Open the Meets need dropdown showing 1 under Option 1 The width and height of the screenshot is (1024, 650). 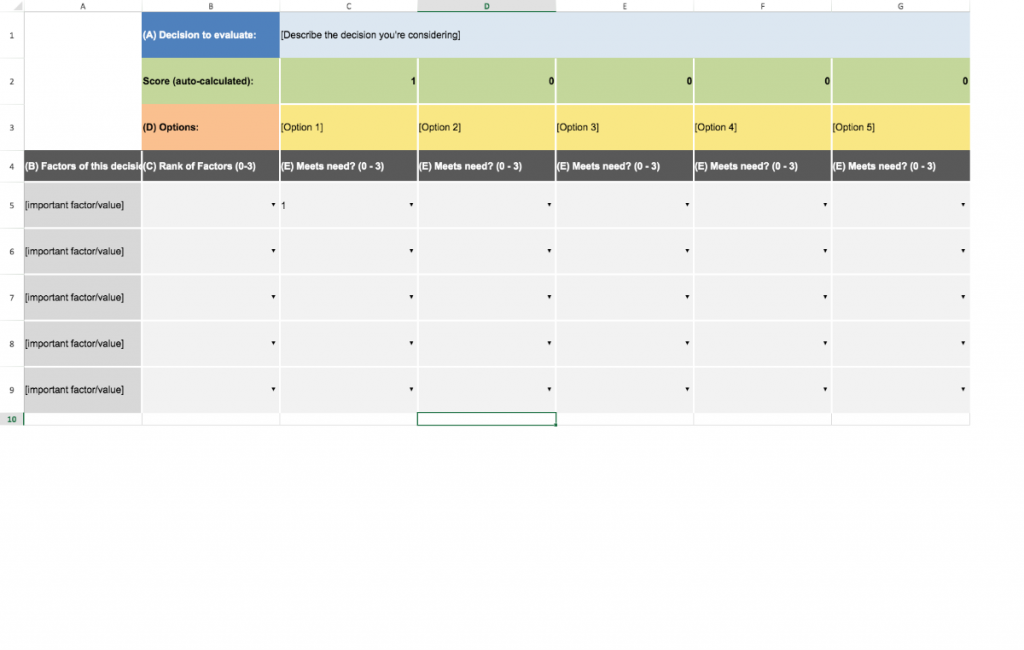410,204
